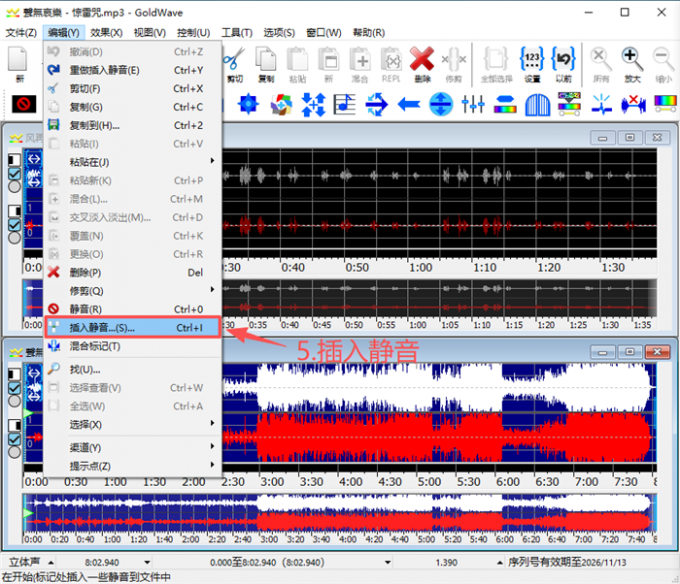Click the music note staff effect icon
Viewport: 680px width, 584px height.
tap(345, 104)
